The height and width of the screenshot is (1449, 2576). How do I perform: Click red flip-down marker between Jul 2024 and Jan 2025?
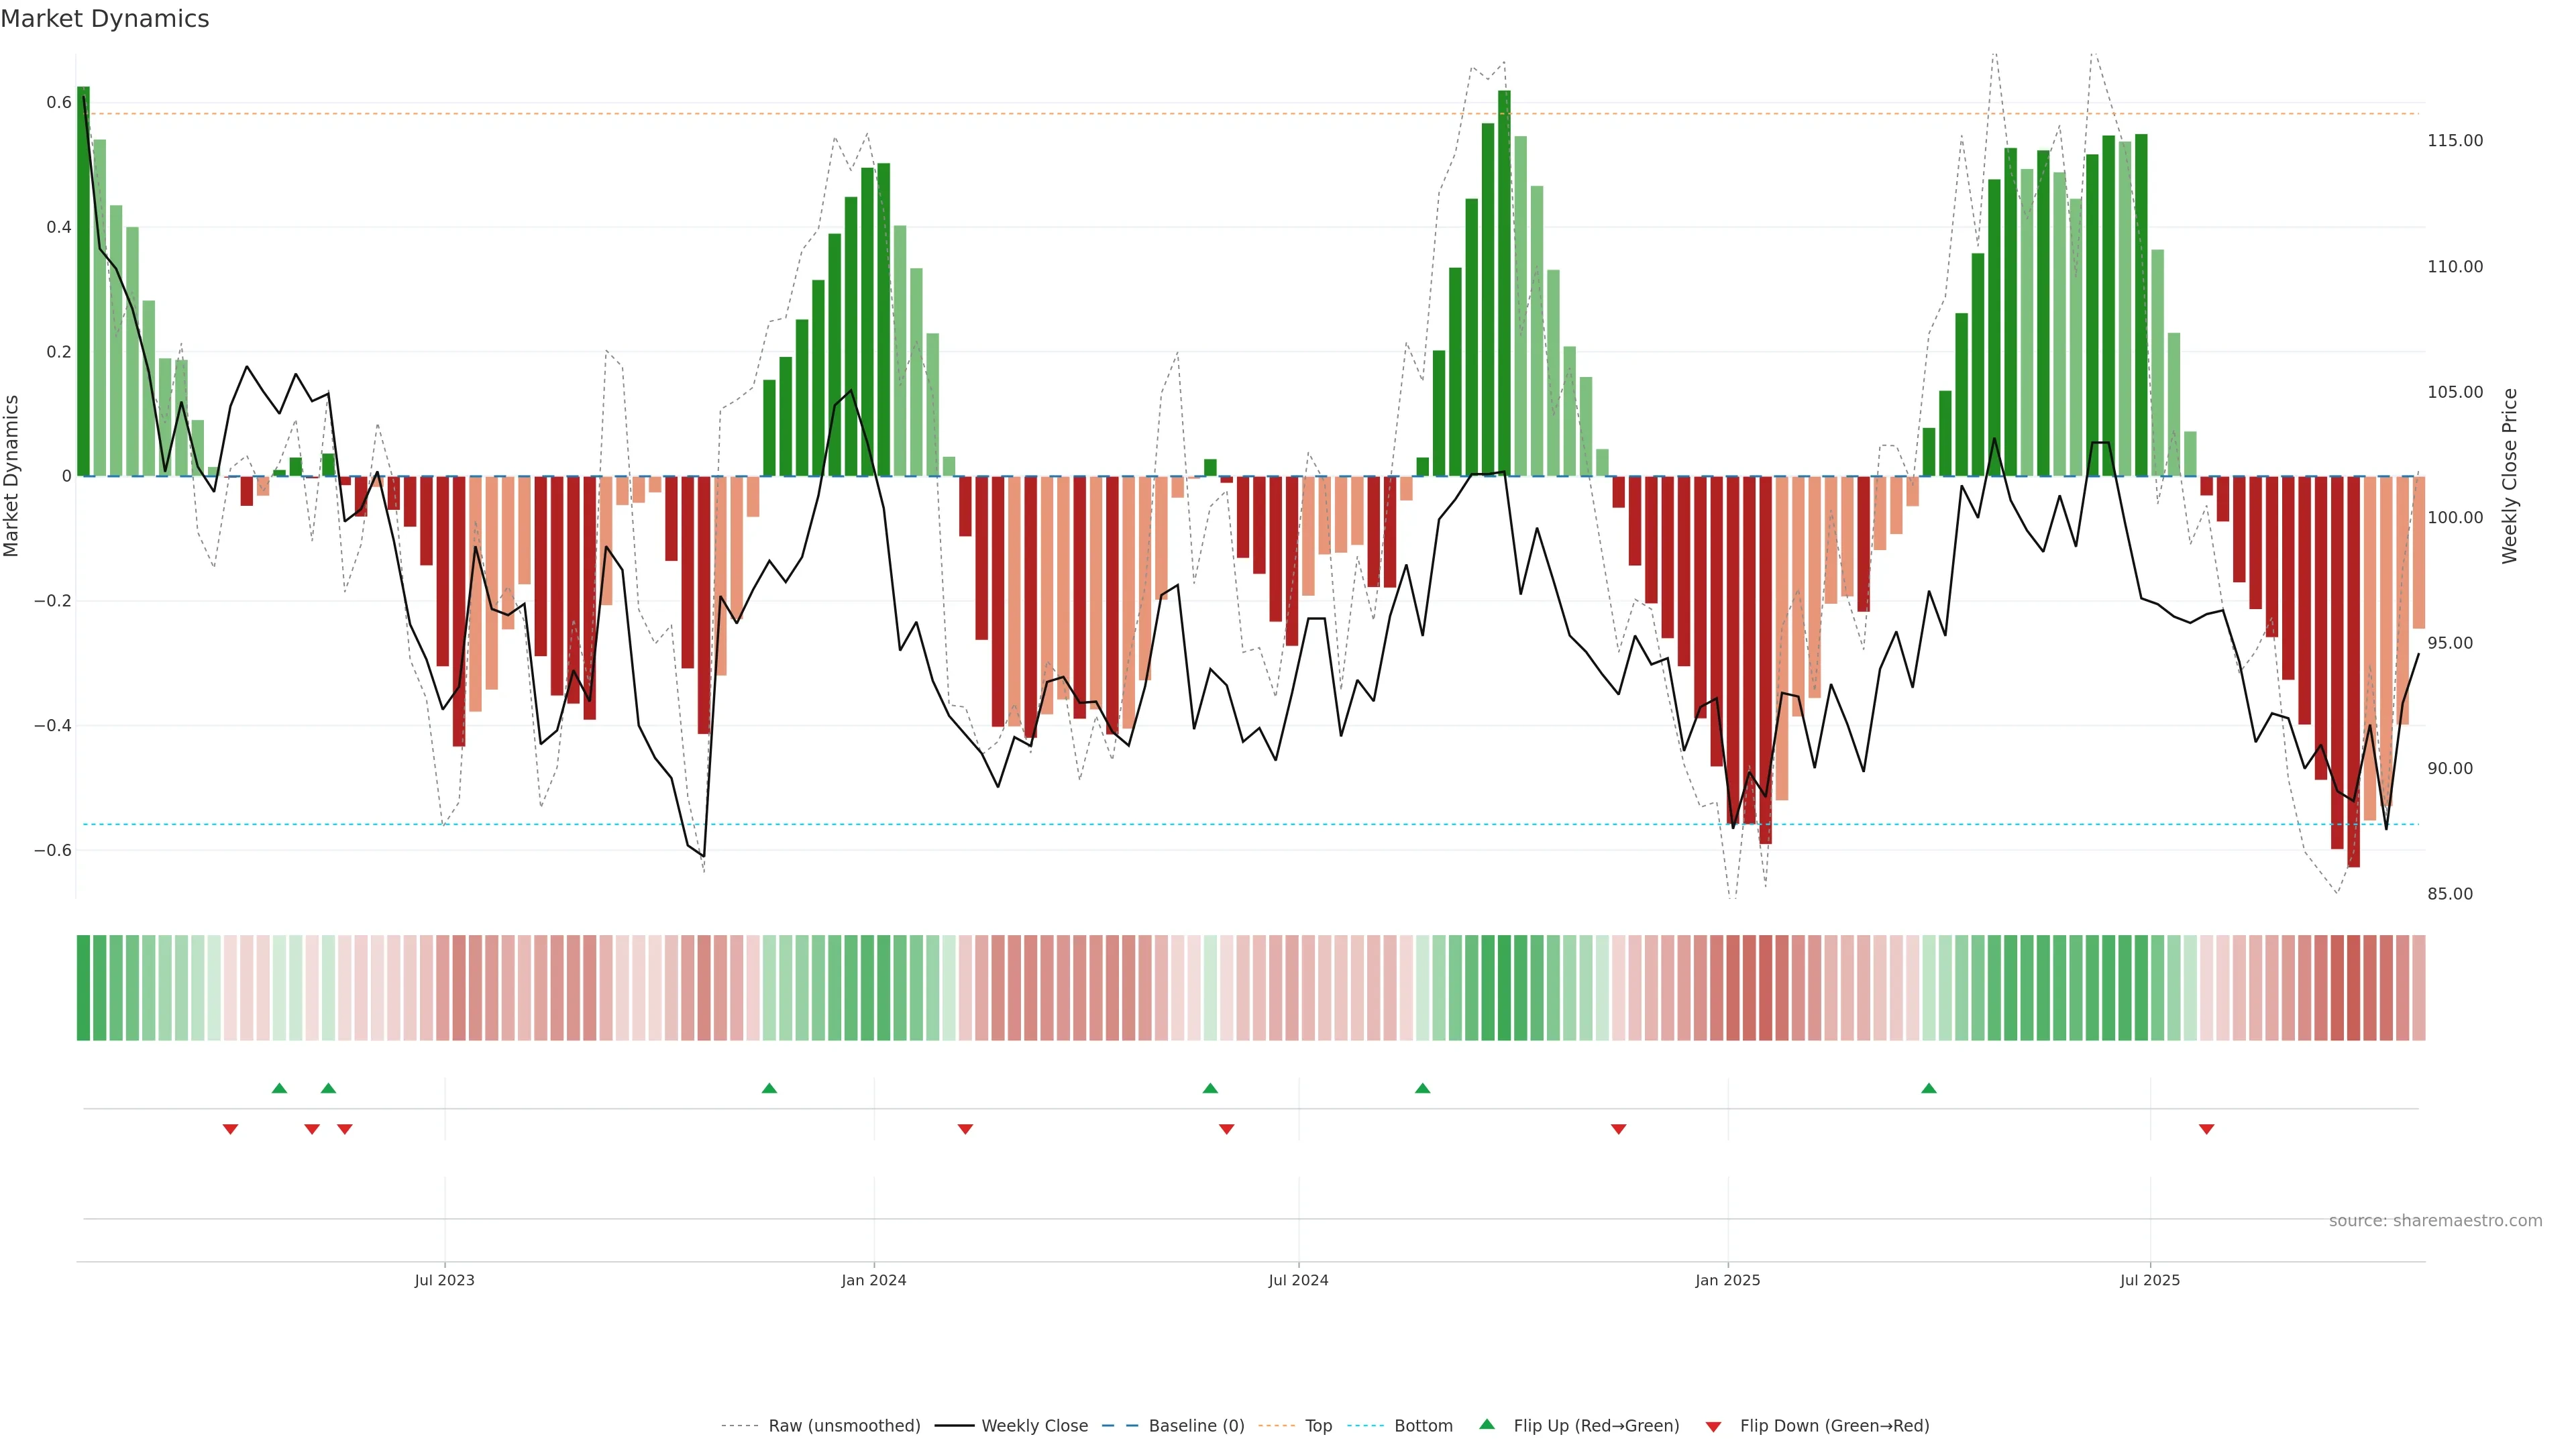(x=1619, y=1129)
